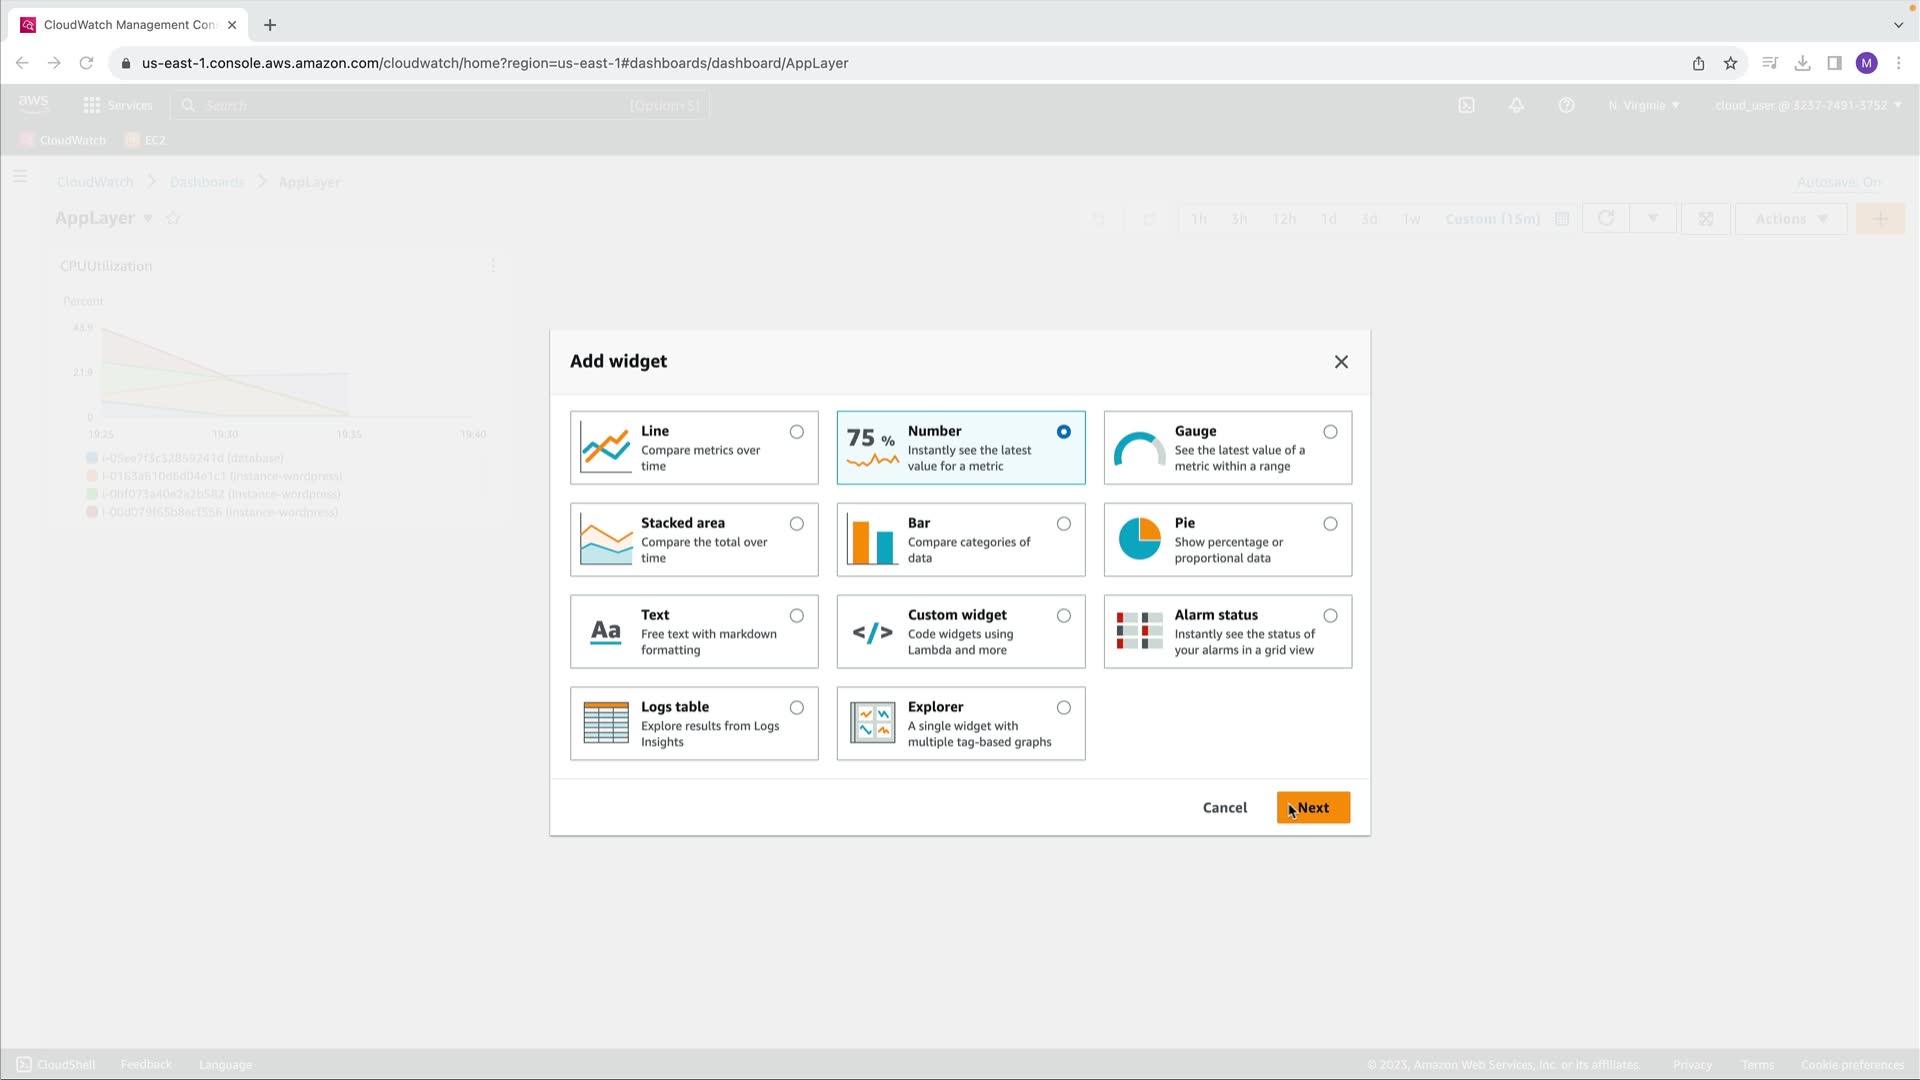This screenshot has width=1920, height=1080.
Task: Select the Text widget radio button
Action: pos(797,616)
